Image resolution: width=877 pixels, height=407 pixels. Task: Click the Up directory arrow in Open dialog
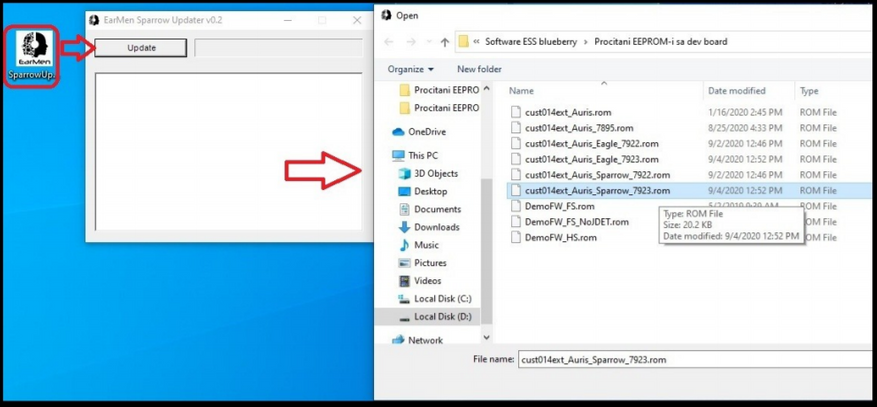click(x=444, y=42)
